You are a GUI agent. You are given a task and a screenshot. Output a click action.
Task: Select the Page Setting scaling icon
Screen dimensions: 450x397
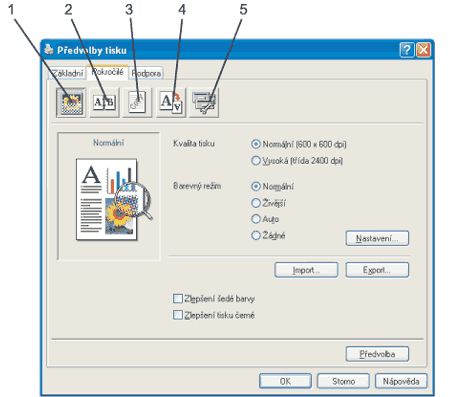click(171, 102)
